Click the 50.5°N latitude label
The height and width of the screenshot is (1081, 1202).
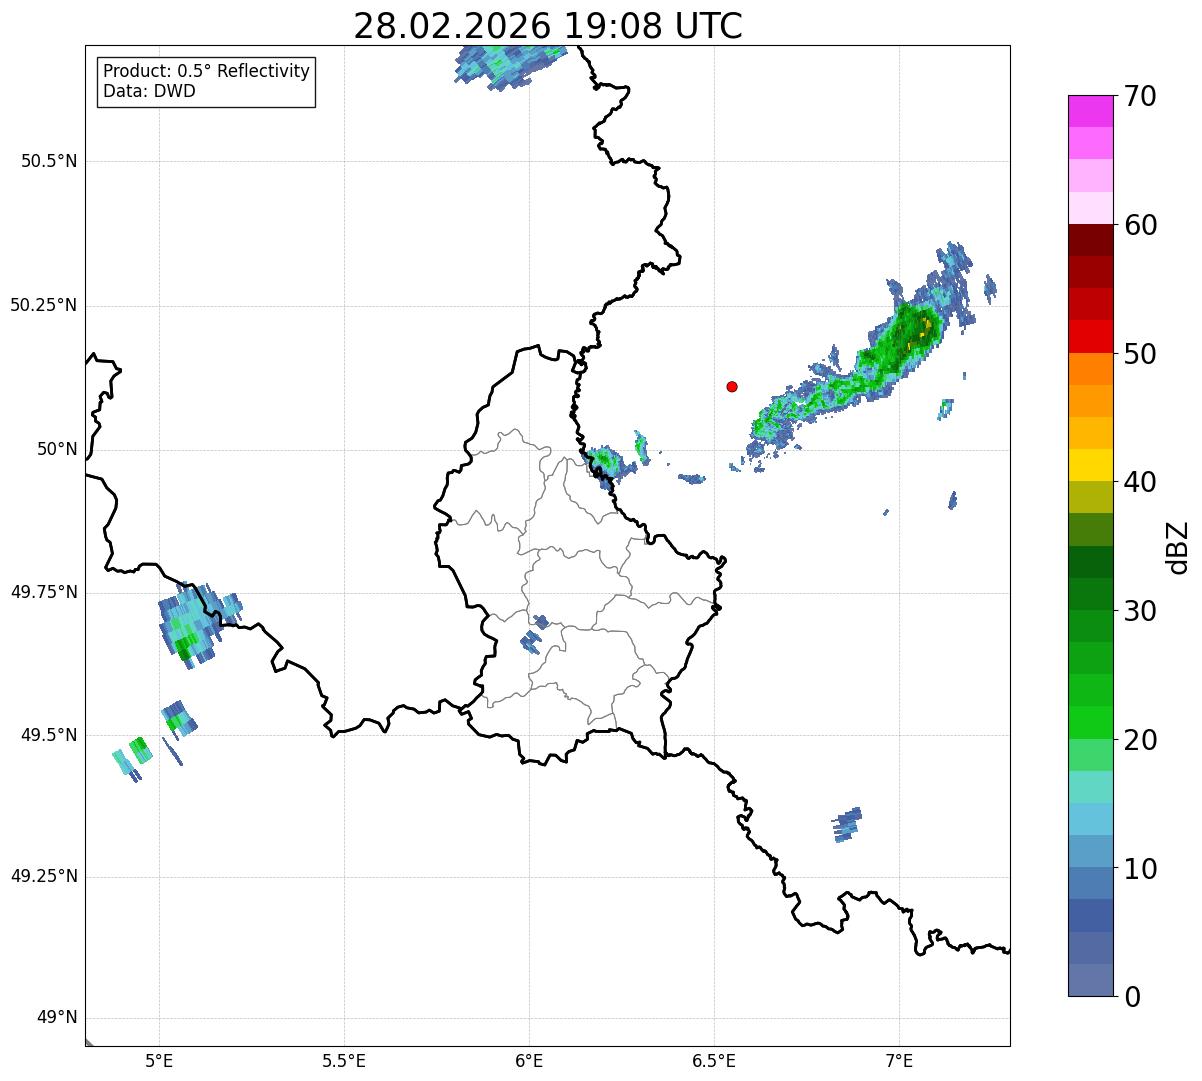49,161
